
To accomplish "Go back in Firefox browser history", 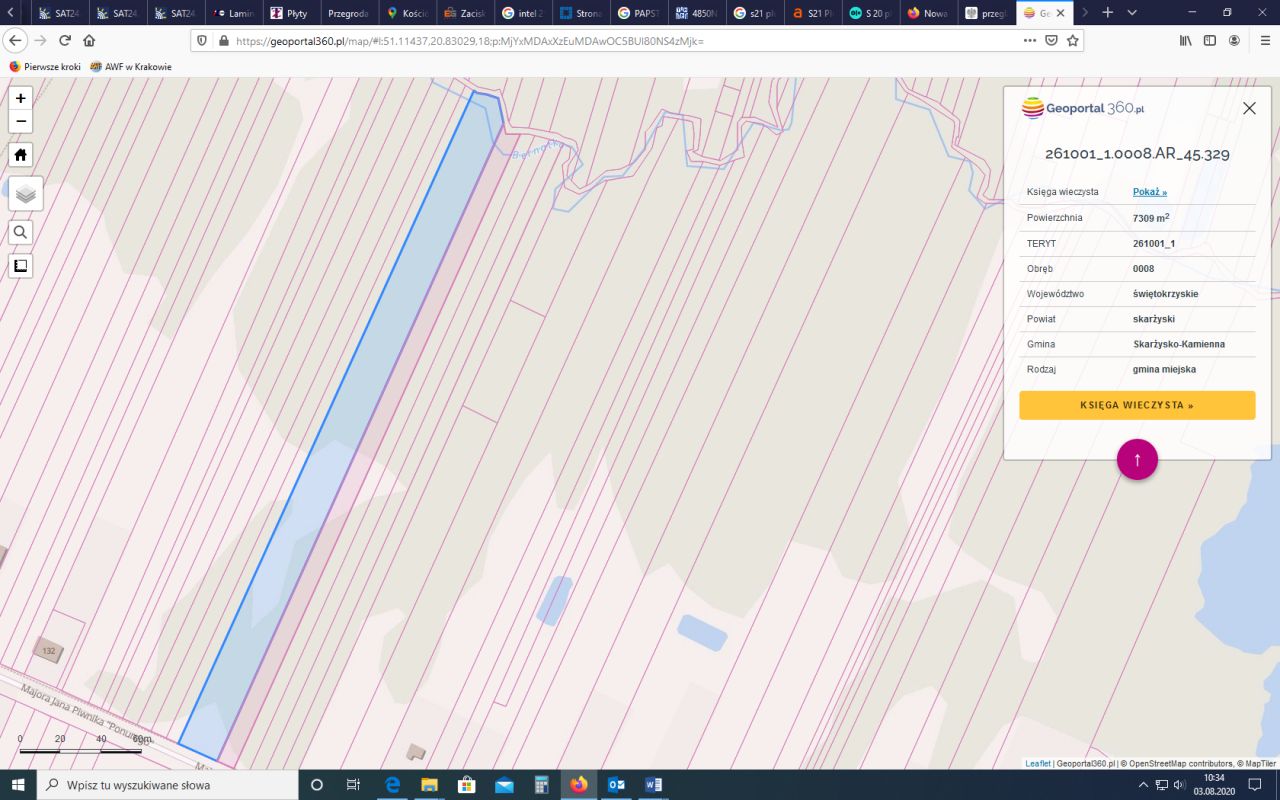I will [15, 41].
